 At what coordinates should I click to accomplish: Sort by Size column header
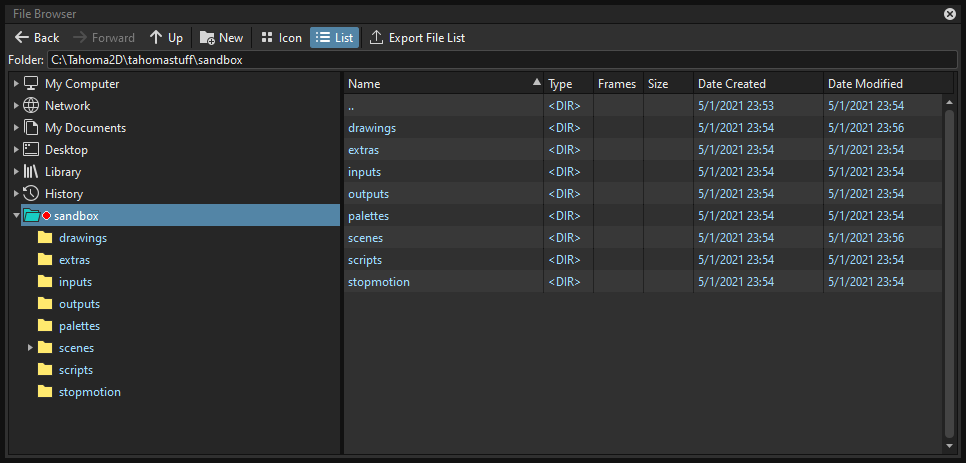tap(668, 84)
